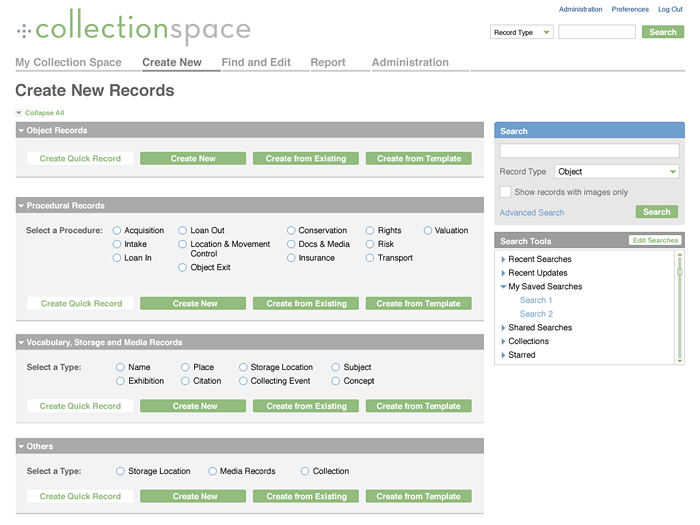Select Location & Movement Control radio button
This screenshot has height=525, width=700.
point(183,244)
